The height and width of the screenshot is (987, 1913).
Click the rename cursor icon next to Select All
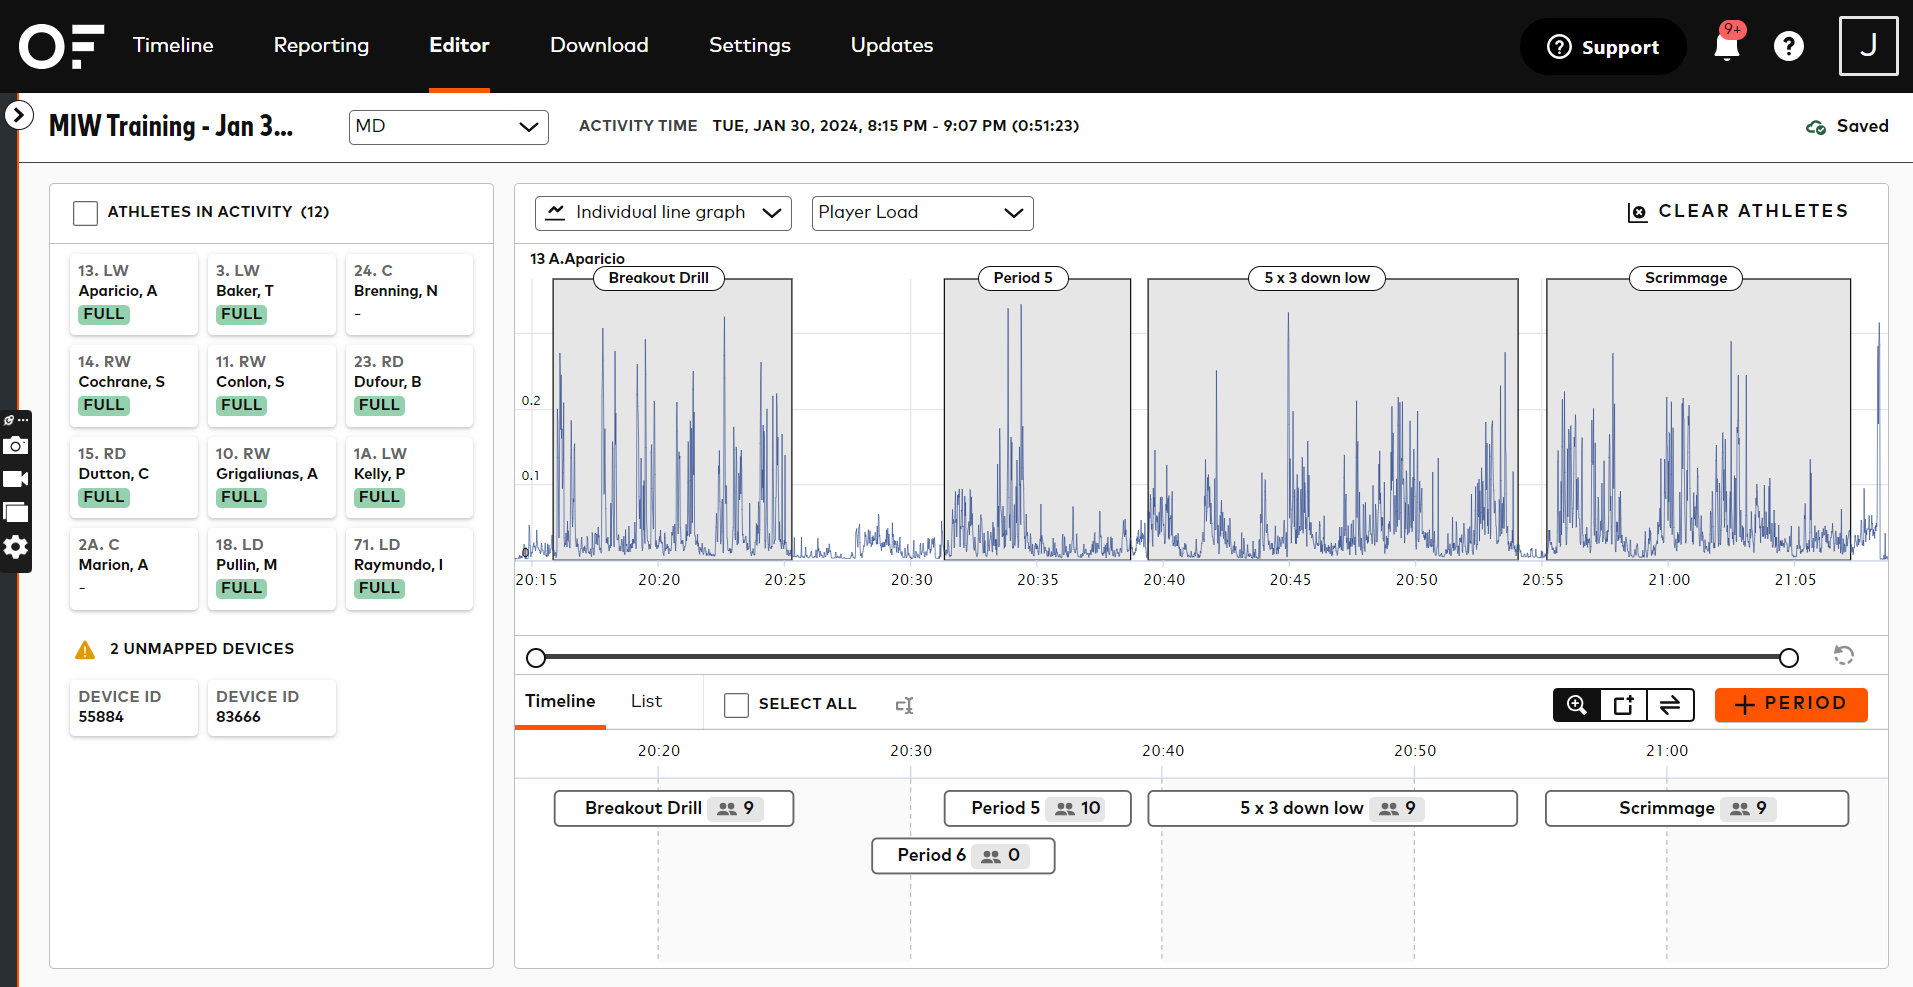coord(905,705)
